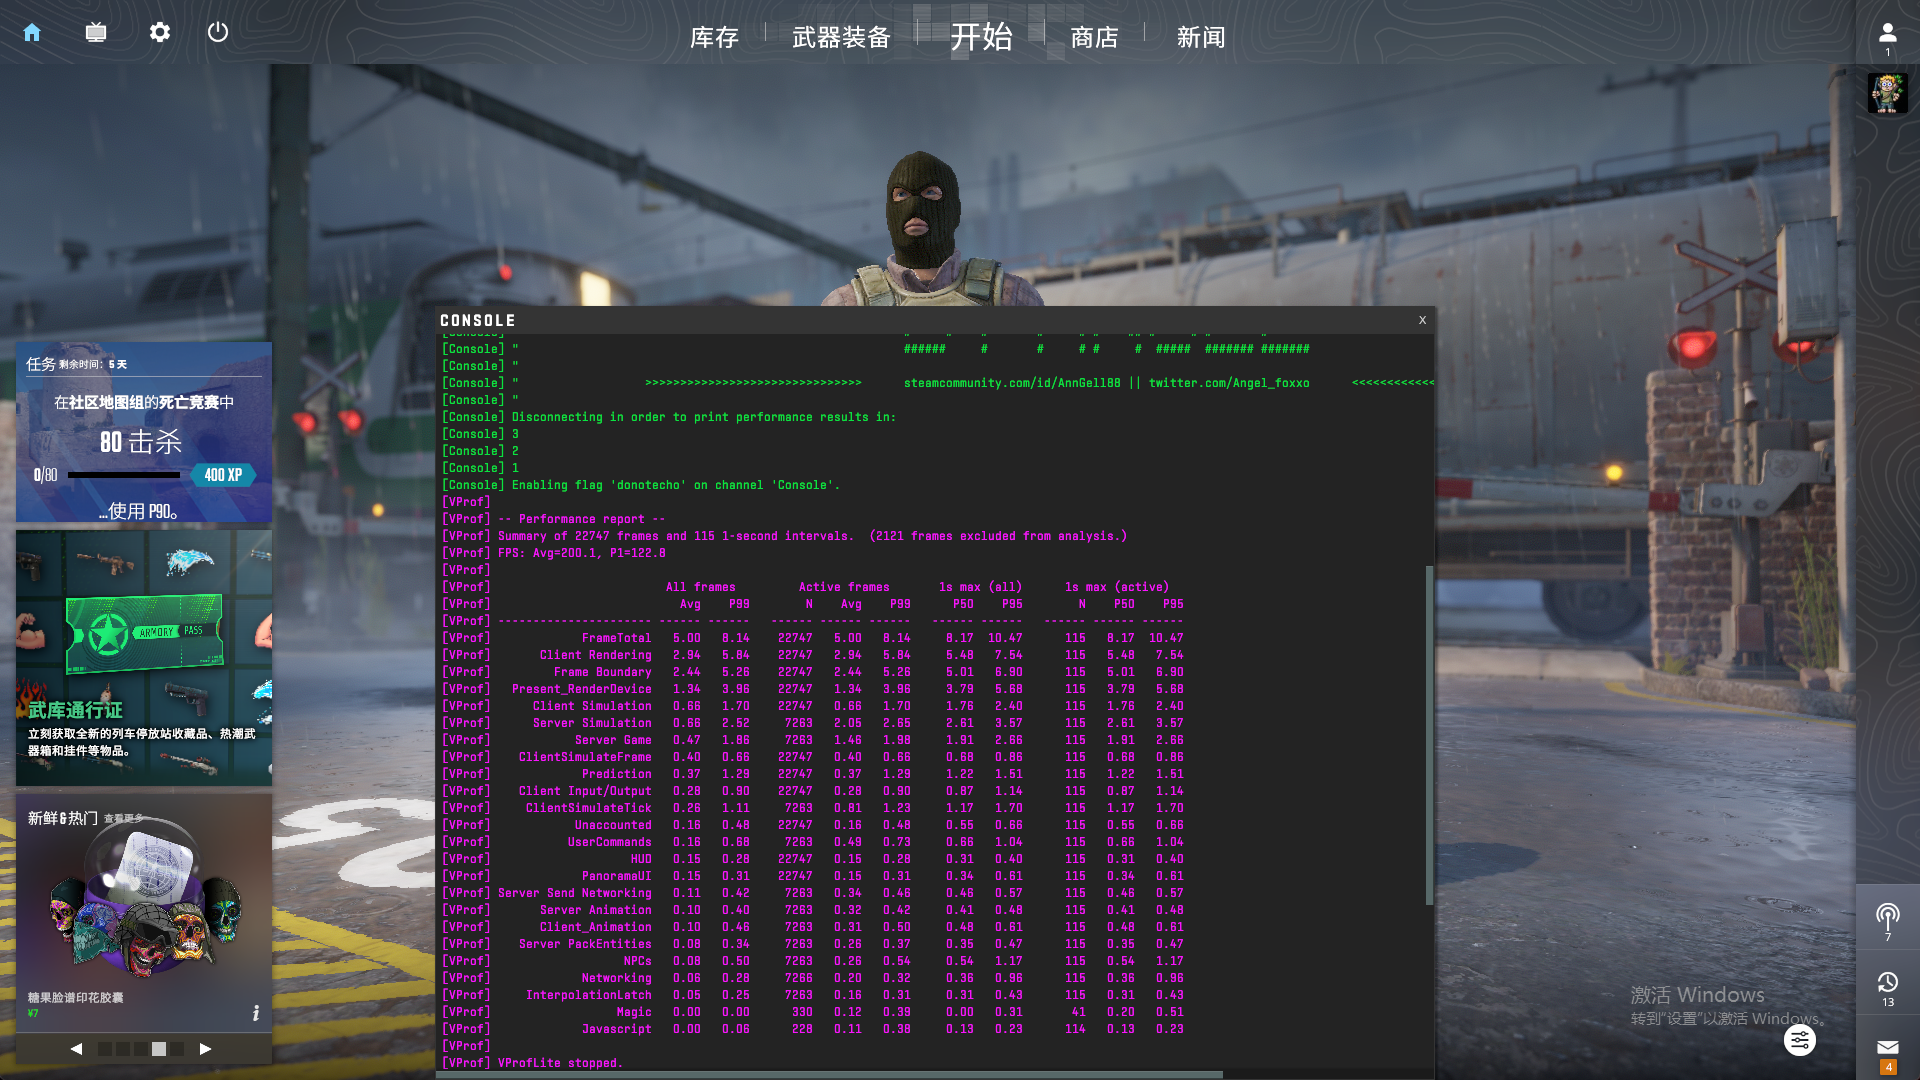Click the Present_RenderDevice row label
Screen dimensions: 1920x1080
582,689
